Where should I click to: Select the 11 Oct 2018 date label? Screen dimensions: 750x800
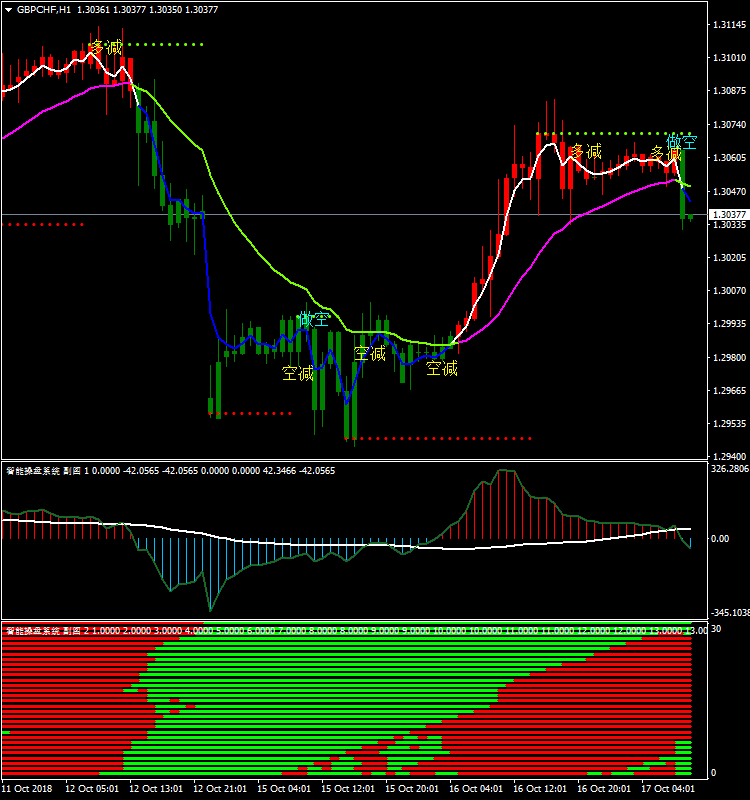[28, 788]
